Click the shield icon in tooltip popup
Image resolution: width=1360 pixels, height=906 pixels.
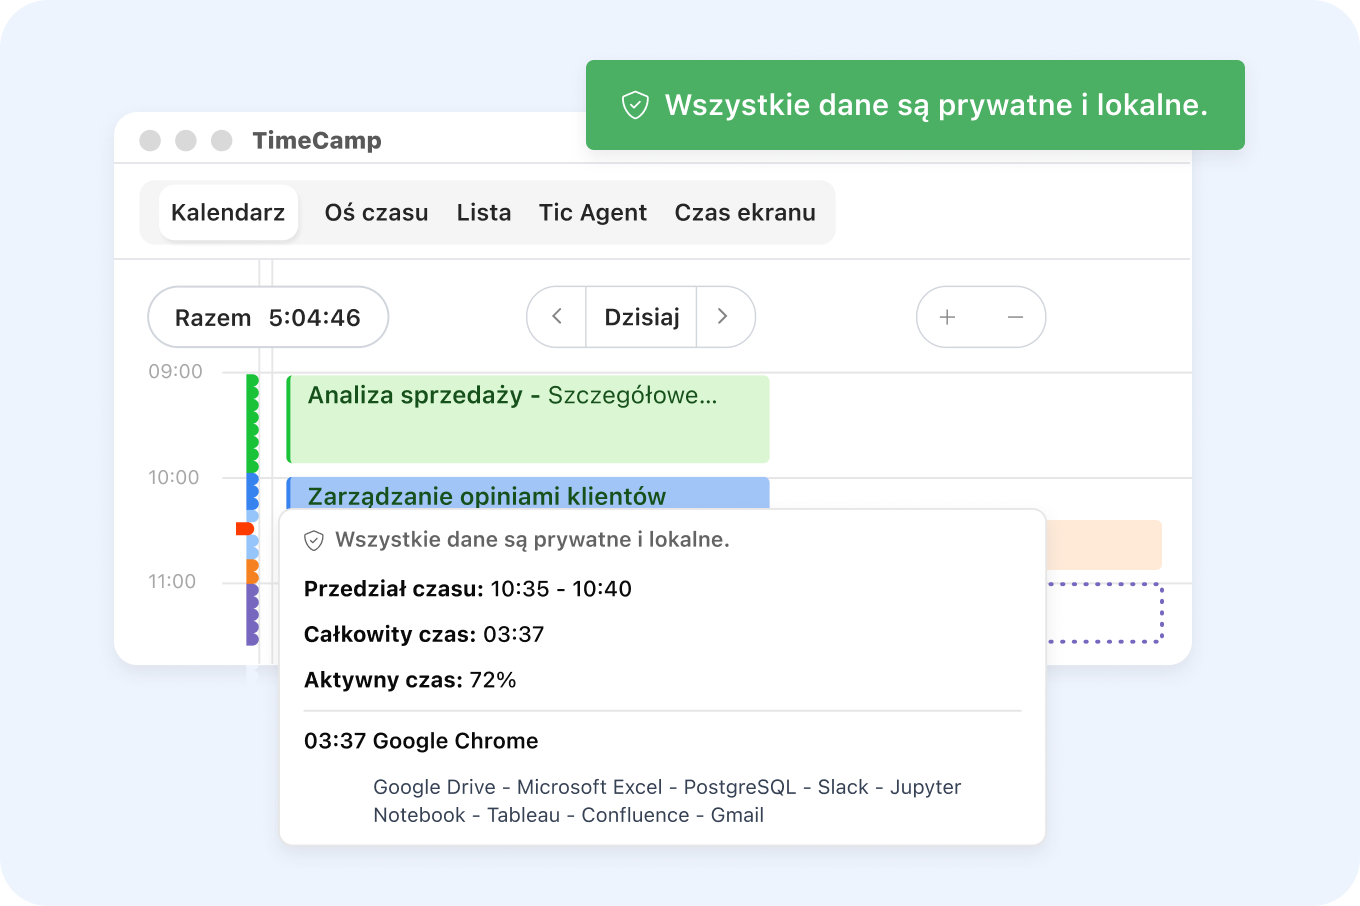pyautogui.click(x=314, y=540)
